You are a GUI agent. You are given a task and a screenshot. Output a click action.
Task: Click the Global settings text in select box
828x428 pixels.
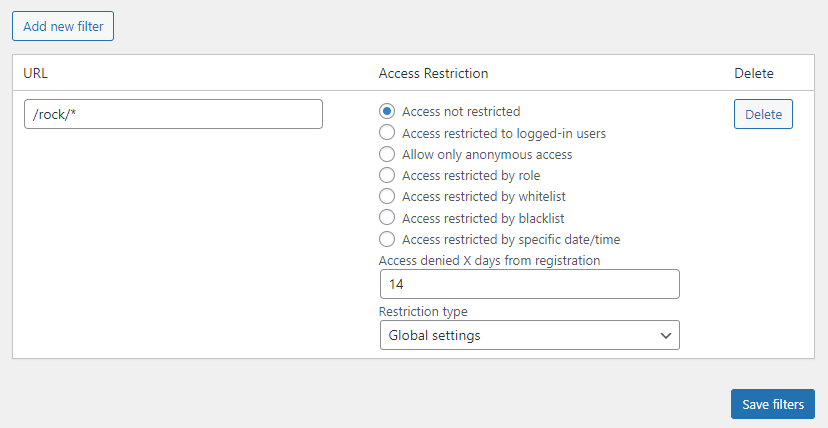(435, 335)
